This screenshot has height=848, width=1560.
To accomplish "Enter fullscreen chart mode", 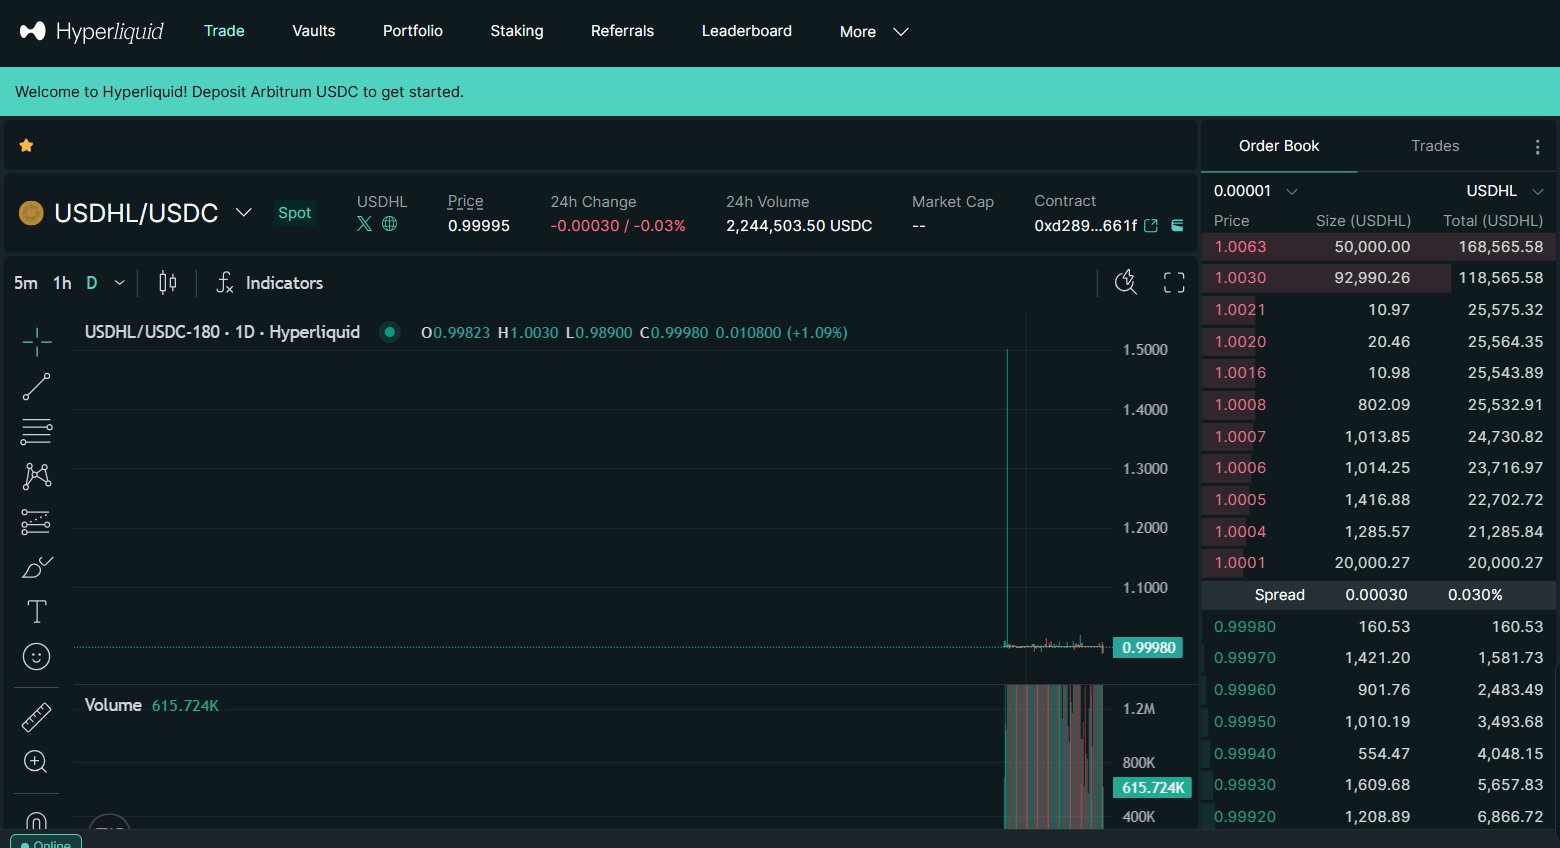I will (1174, 283).
